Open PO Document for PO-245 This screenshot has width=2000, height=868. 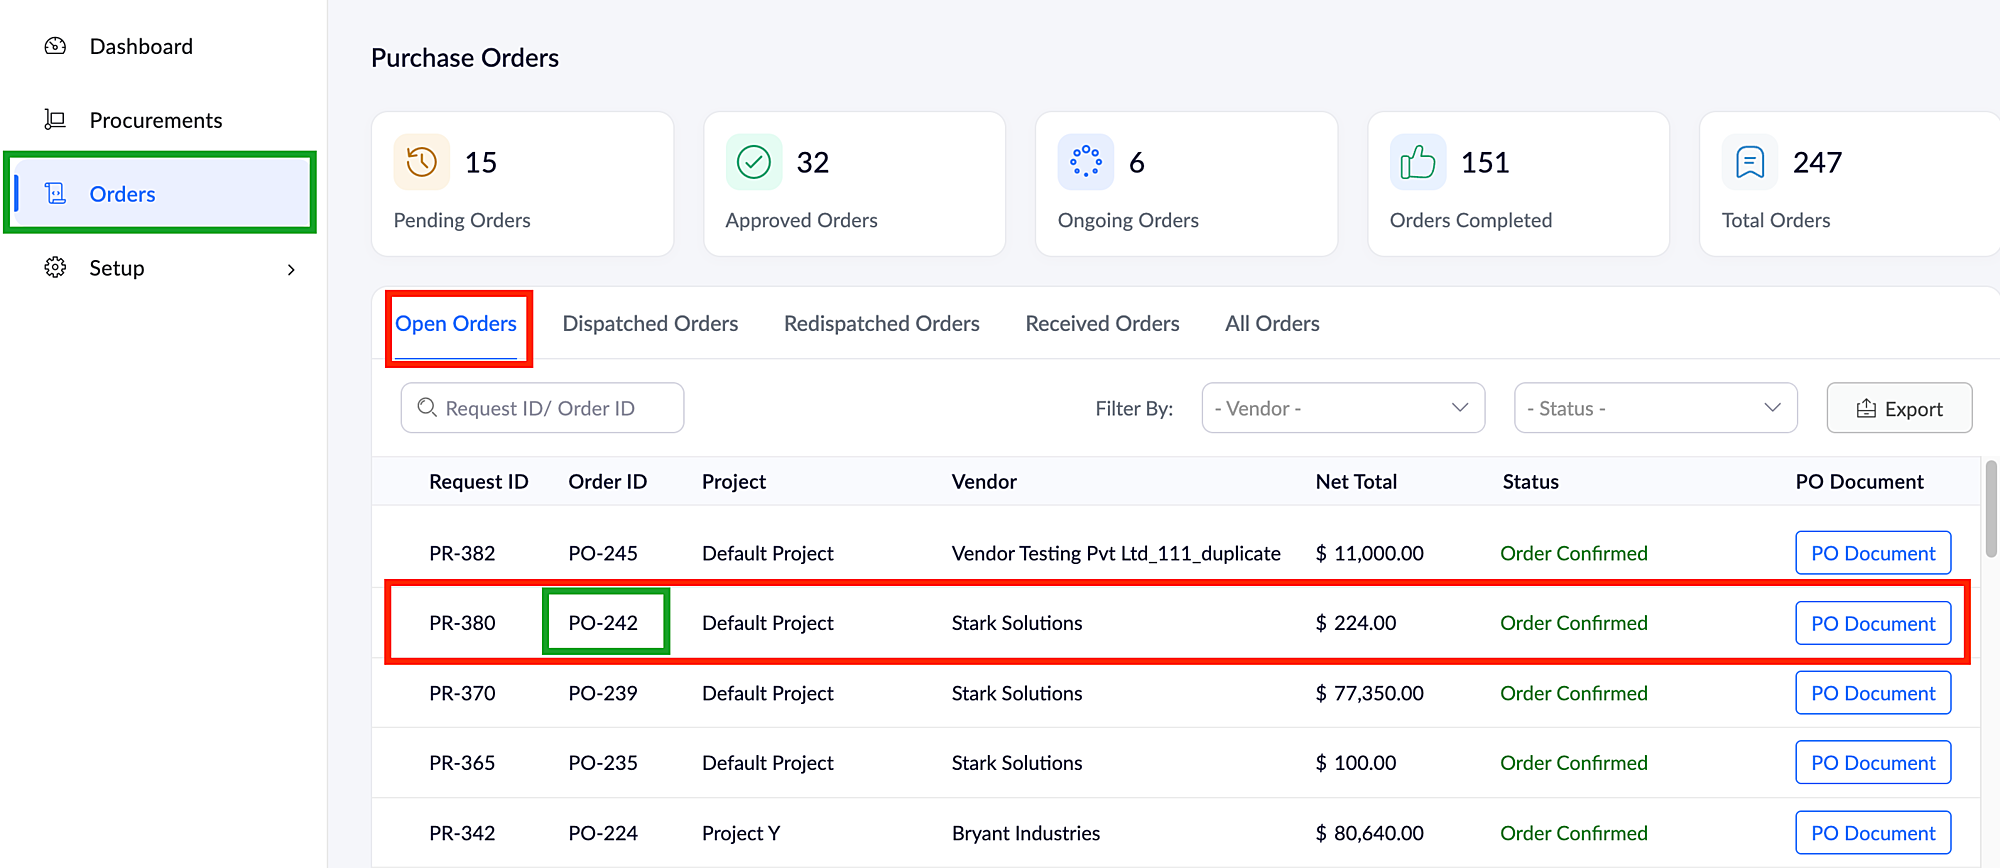click(x=1873, y=553)
